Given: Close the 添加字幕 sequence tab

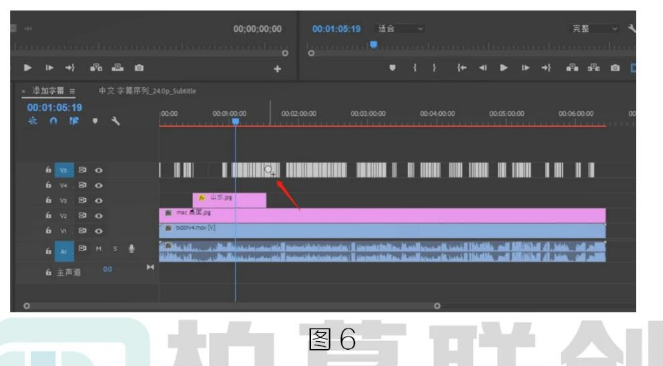Looking at the screenshot, I should click(24, 91).
